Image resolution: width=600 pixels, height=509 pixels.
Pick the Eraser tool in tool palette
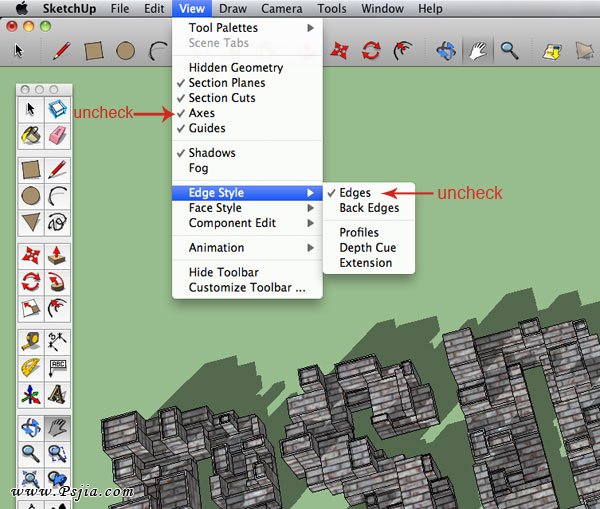point(56,133)
